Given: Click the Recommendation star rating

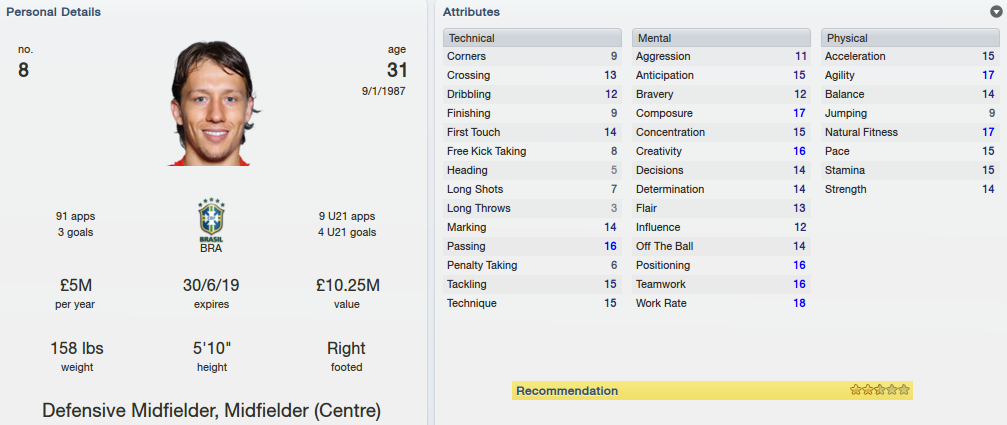Looking at the screenshot, I should 879,390.
